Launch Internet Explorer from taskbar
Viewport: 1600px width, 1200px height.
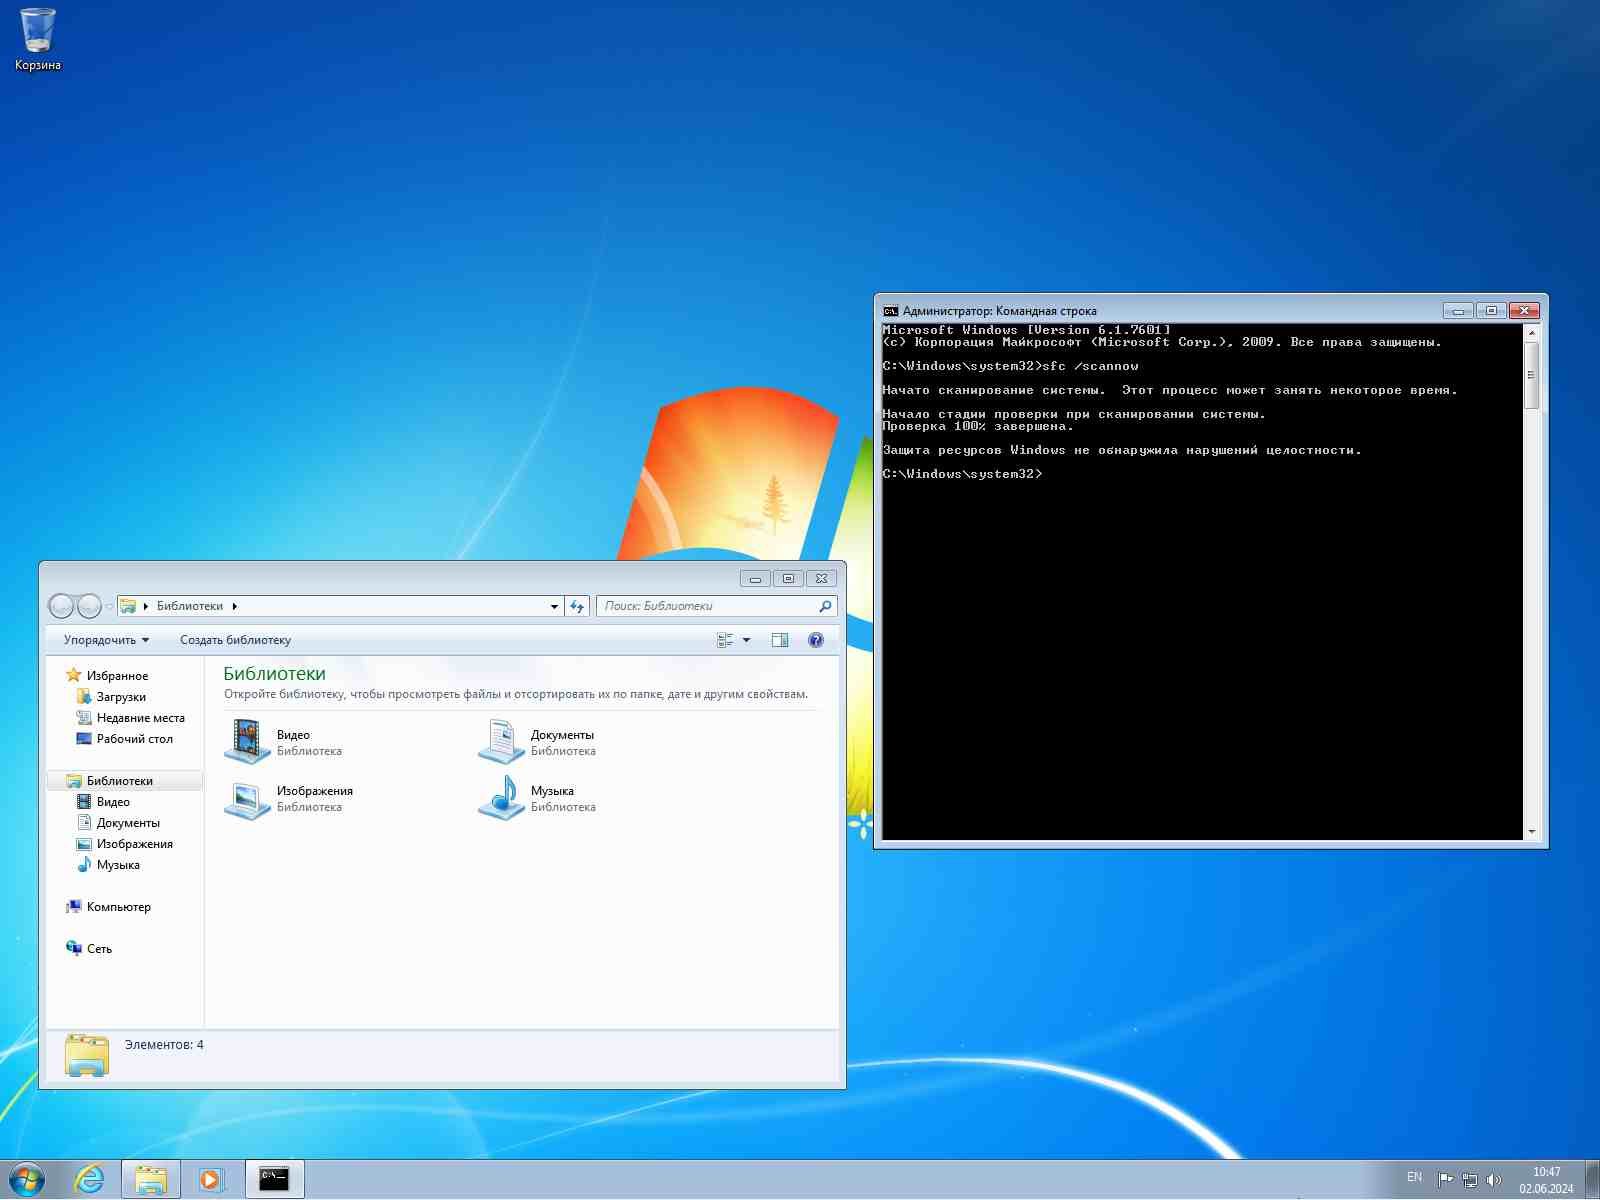[x=90, y=1180]
